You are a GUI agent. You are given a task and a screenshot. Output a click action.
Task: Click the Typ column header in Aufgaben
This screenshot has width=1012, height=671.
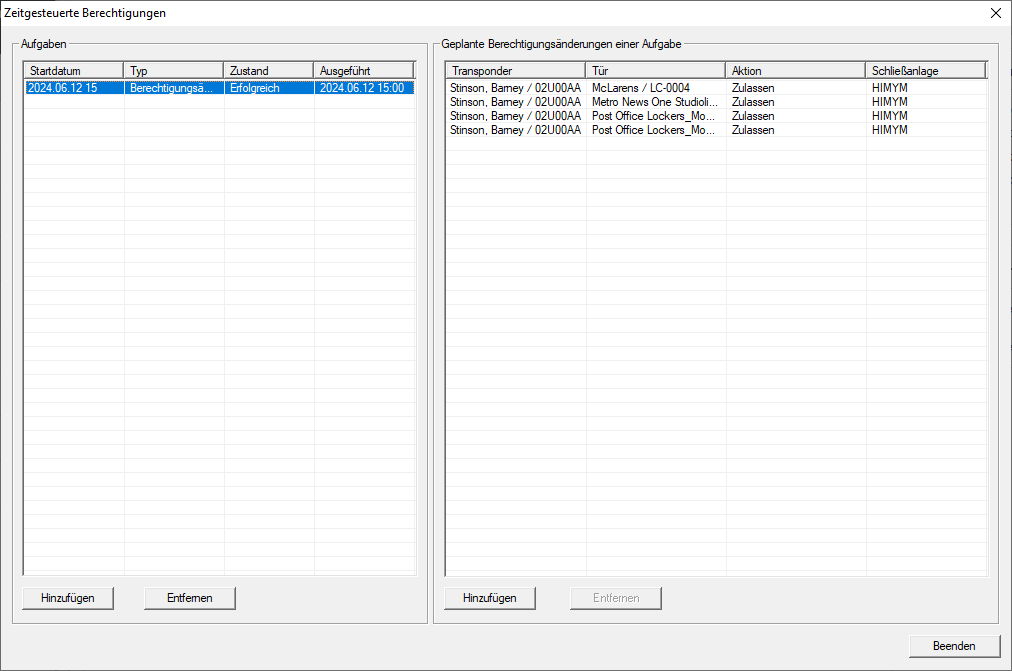(174, 71)
